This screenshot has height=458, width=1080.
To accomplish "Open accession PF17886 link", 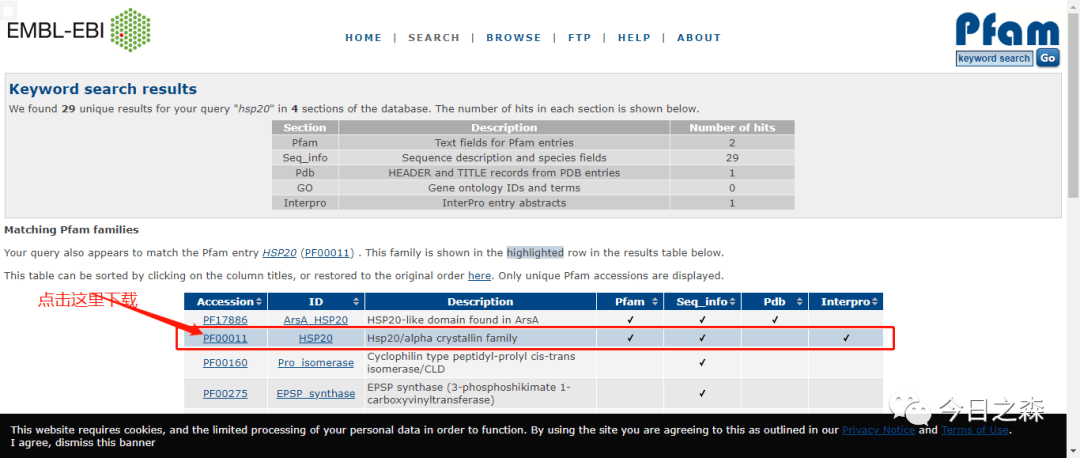I will [x=225, y=320].
